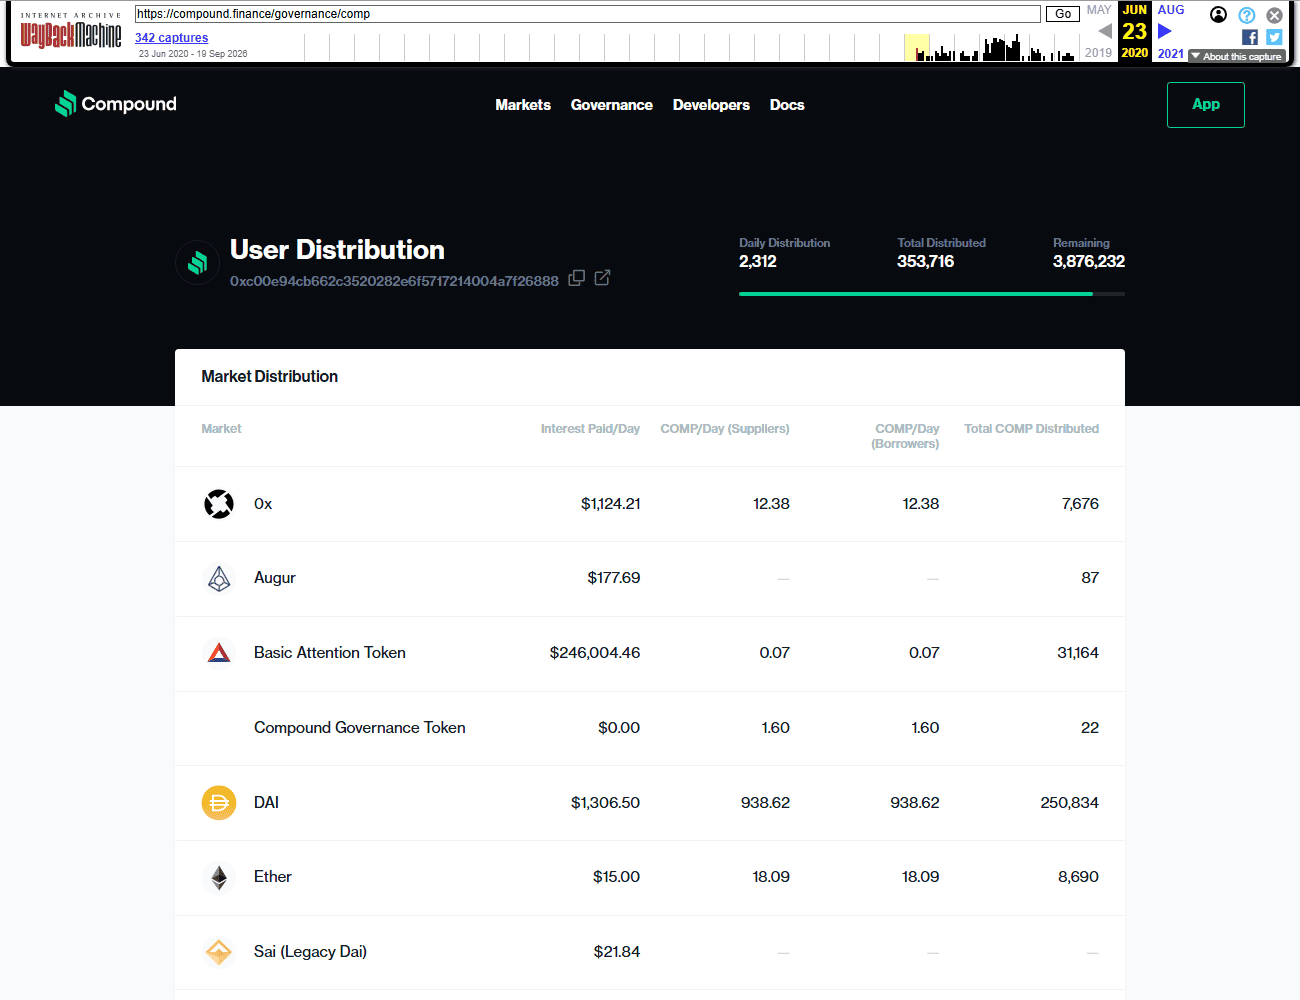Click the Ether market icon

pyautogui.click(x=219, y=877)
